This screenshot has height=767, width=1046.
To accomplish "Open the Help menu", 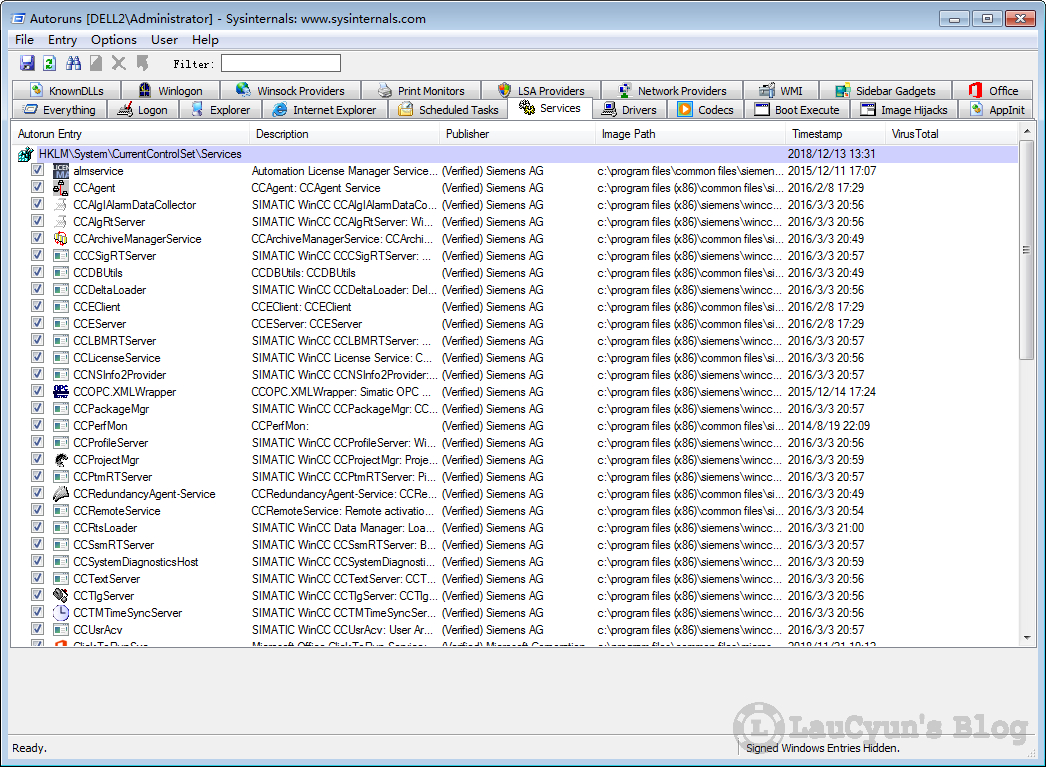I will (x=205, y=40).
